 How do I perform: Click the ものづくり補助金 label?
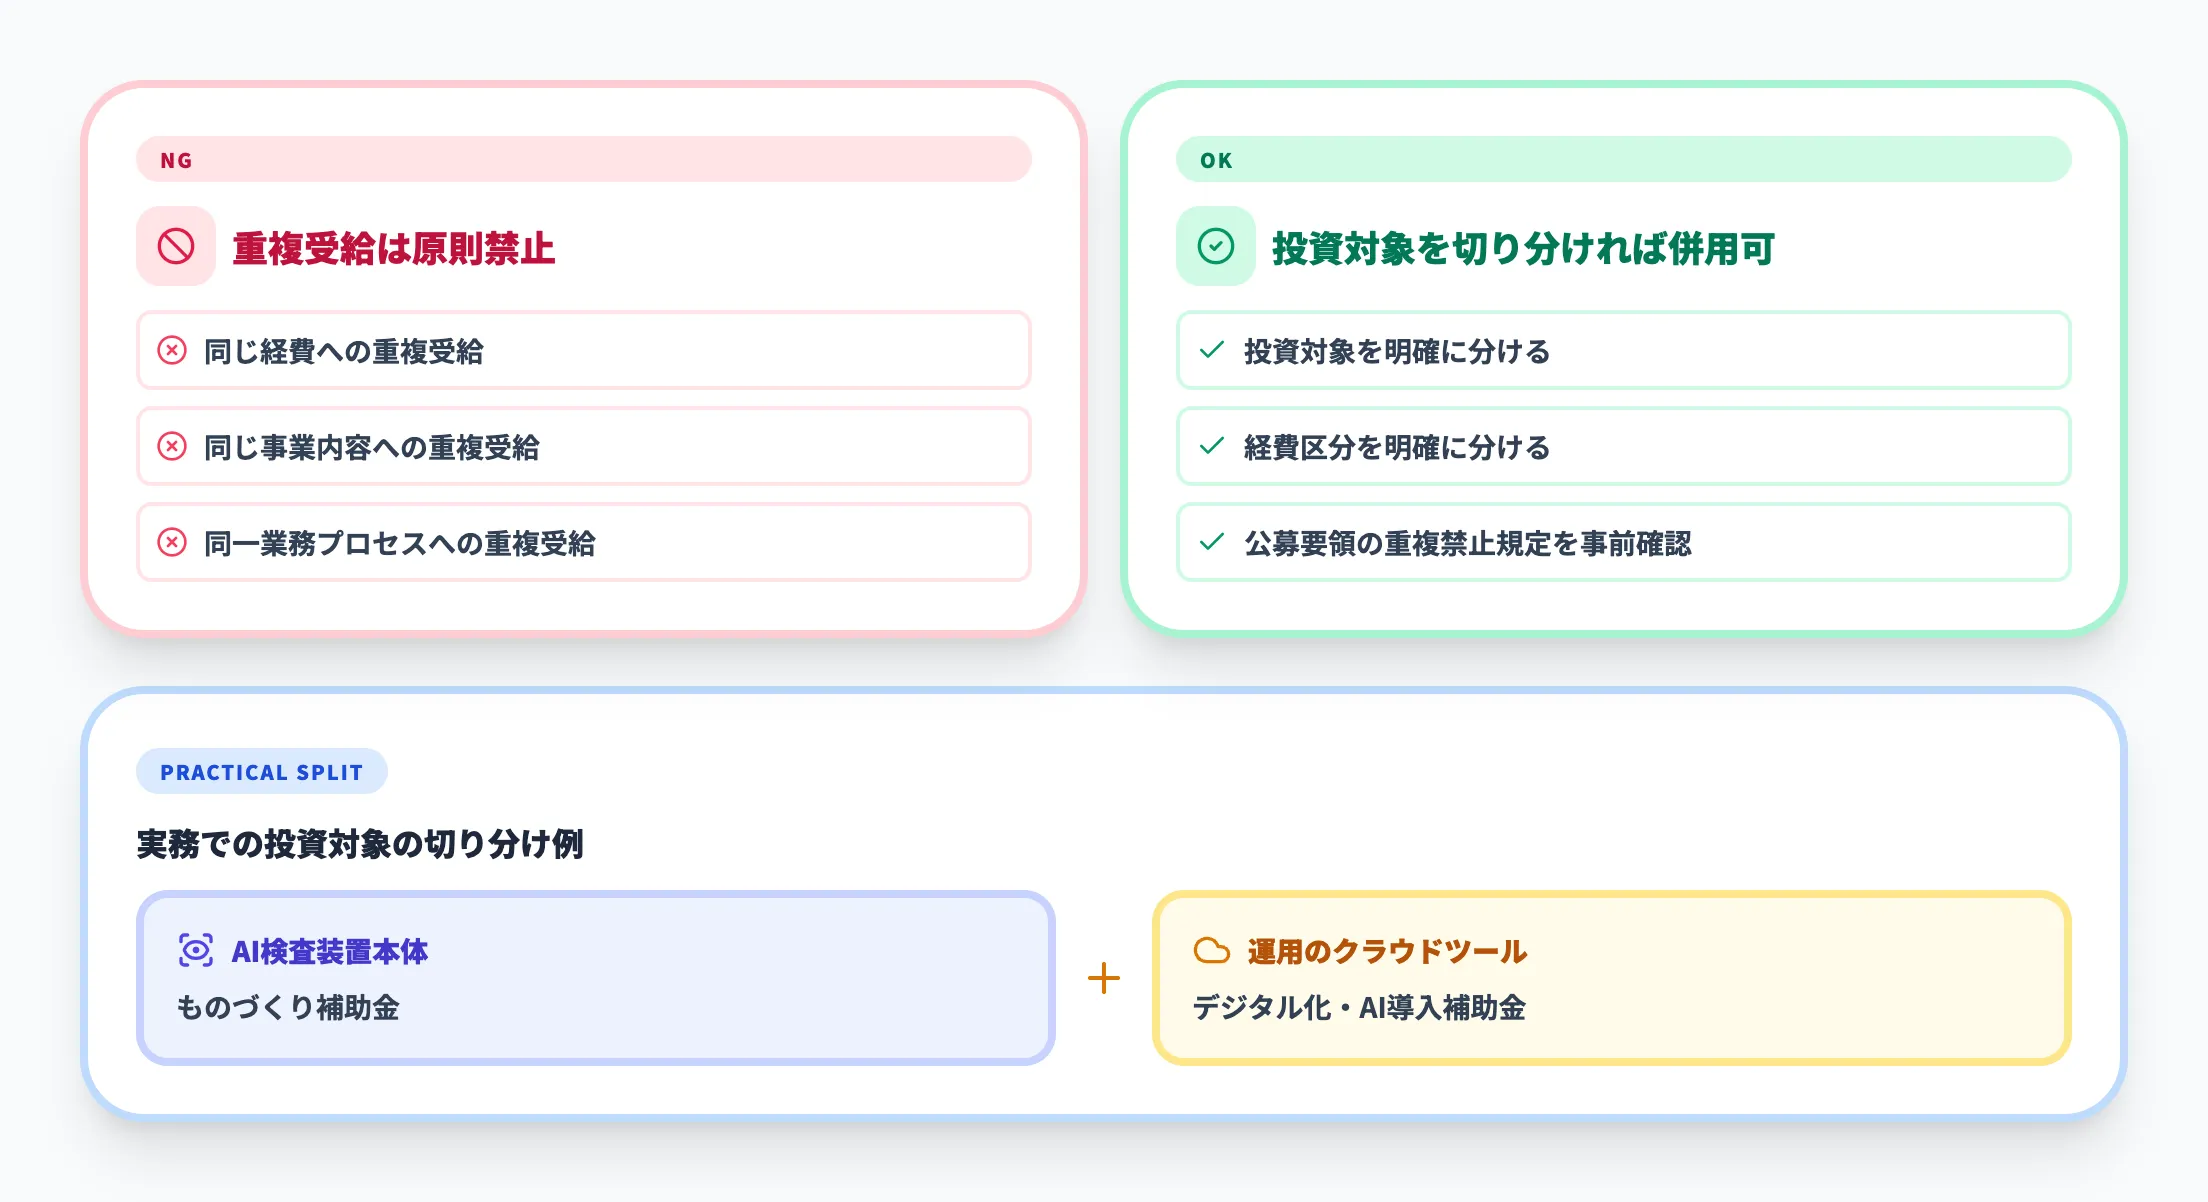pyautogui.click(x=290, y=1009)
